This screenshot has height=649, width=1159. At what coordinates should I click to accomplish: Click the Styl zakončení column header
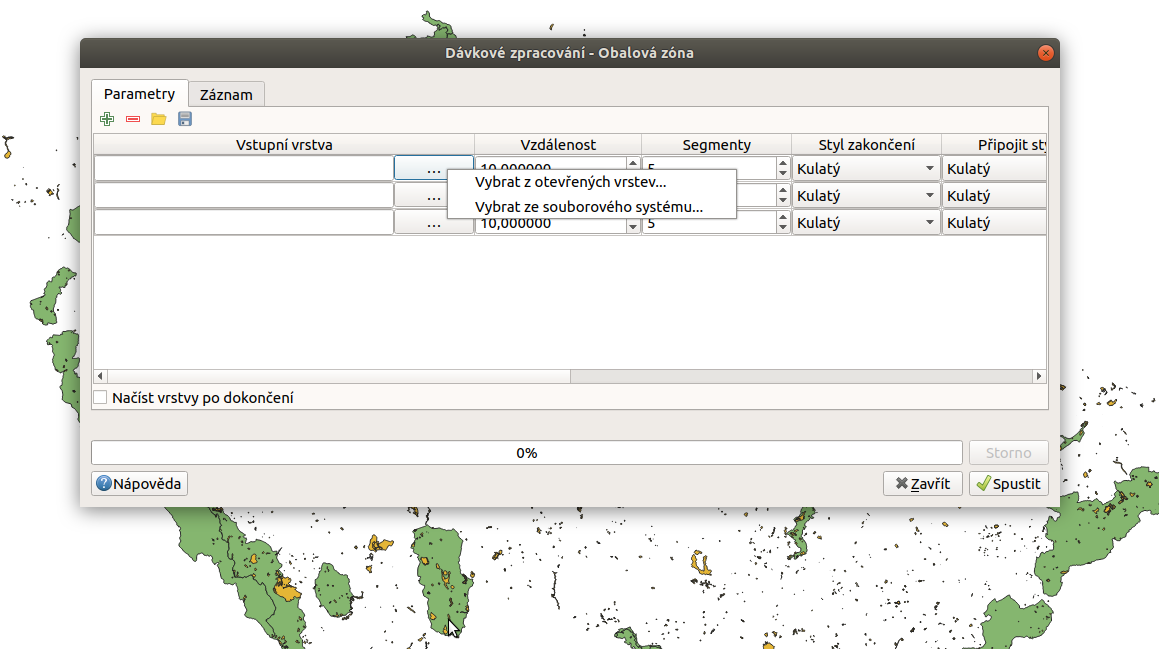click(x=866, y=145)
